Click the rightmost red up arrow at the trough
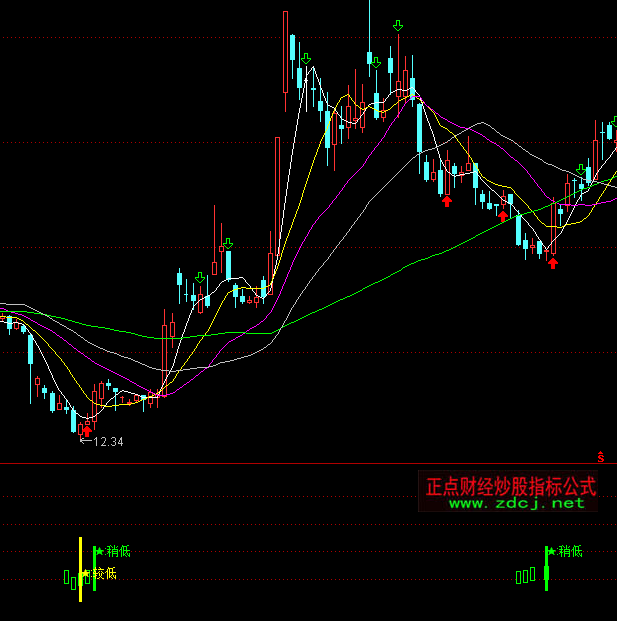Viewport: 617px width, 621px height. [552, 263]
